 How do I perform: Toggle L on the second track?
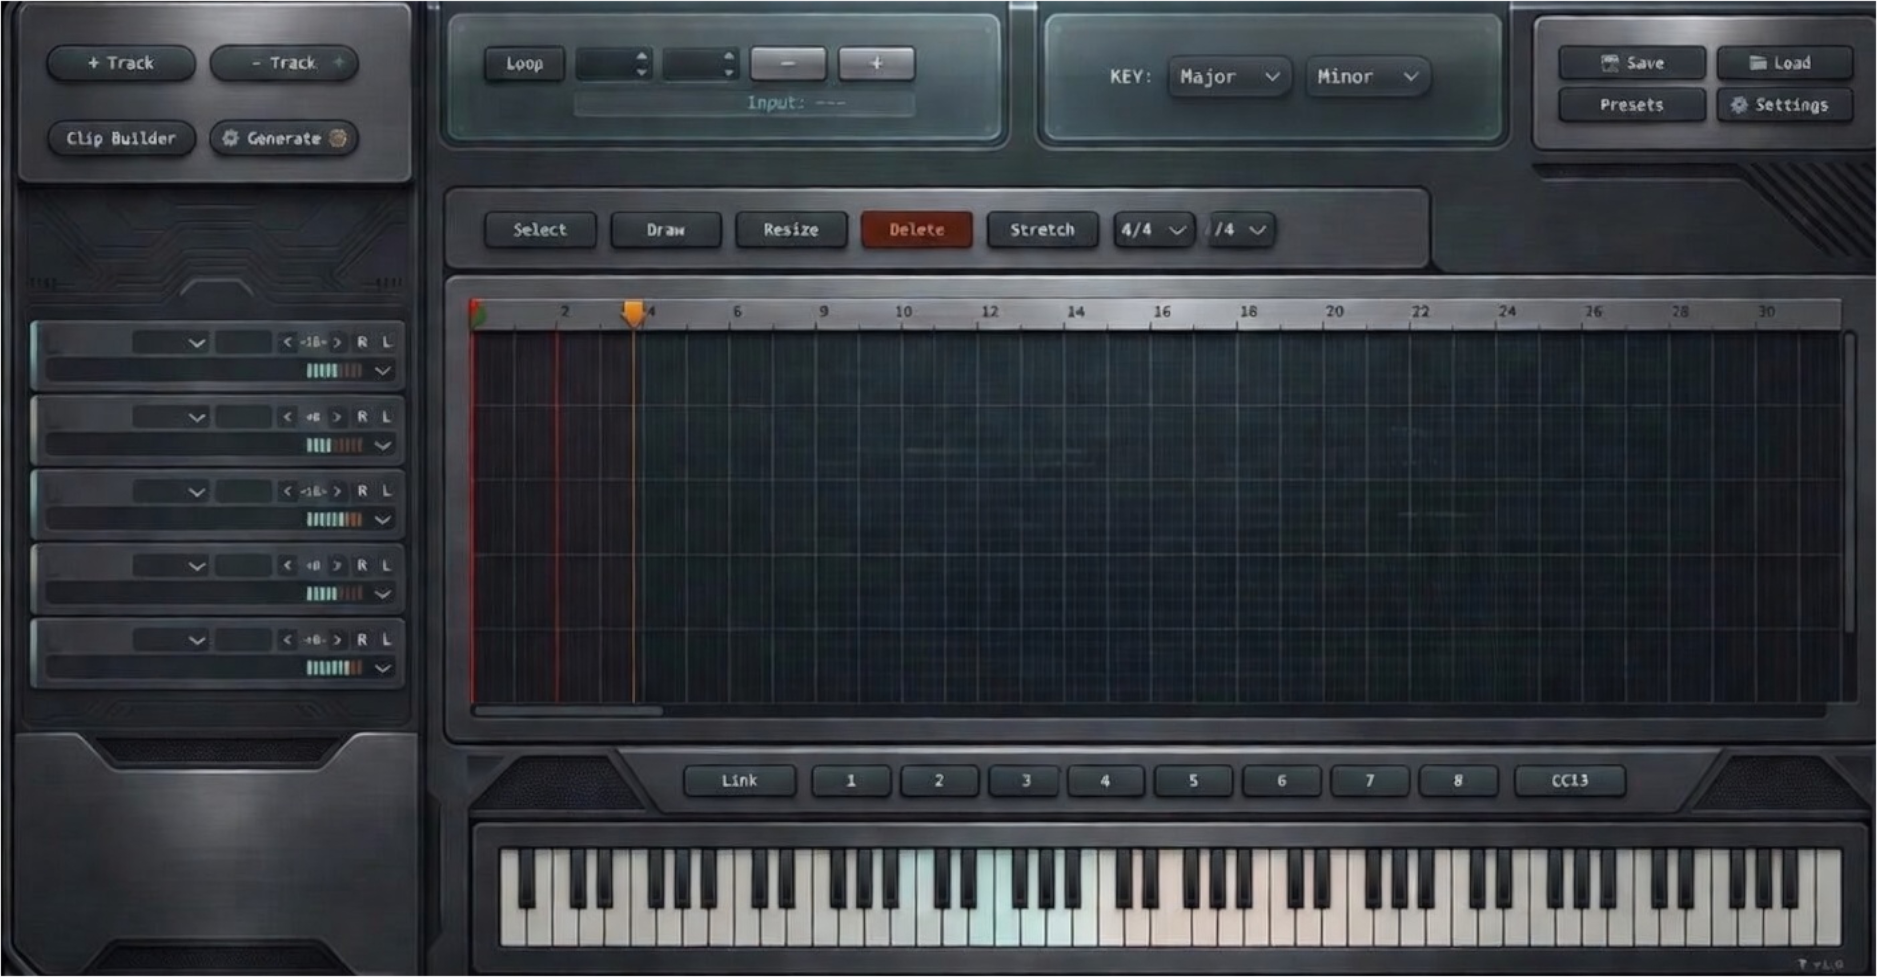coord(386,416)
